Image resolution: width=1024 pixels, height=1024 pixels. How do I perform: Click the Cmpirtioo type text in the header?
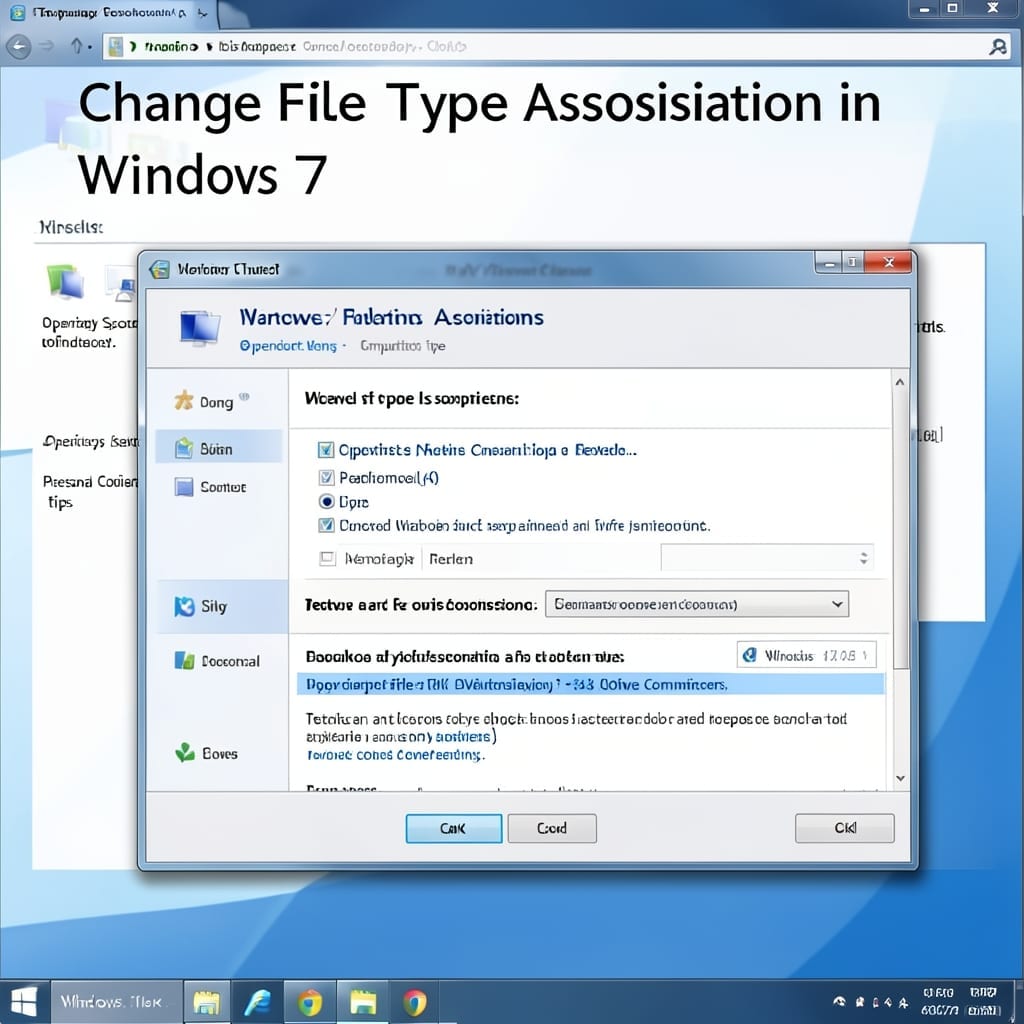403,345
